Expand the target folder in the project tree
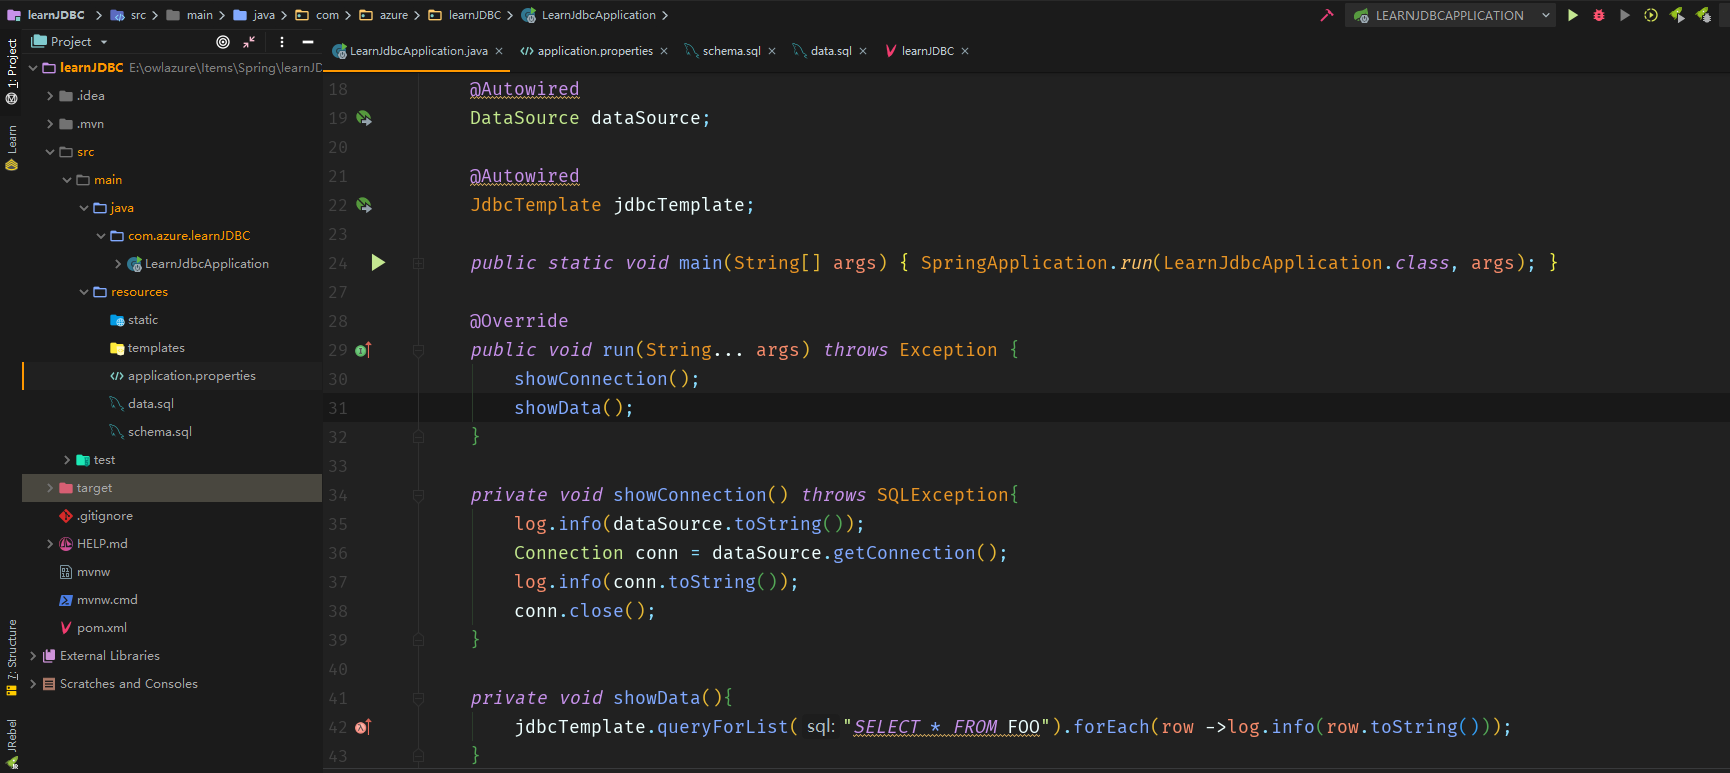This screenshot has height=773, width=1730. pyautogui.click(x=50, y=488)
